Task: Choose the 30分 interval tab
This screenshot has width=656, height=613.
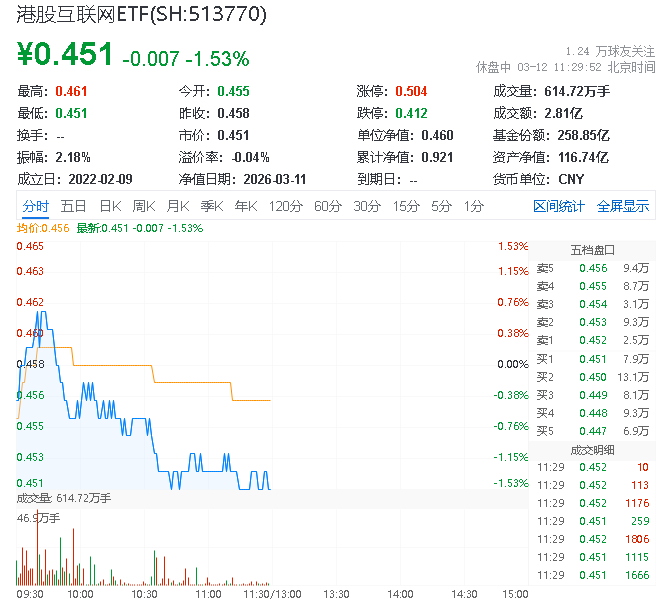Action: pos(367,206)
